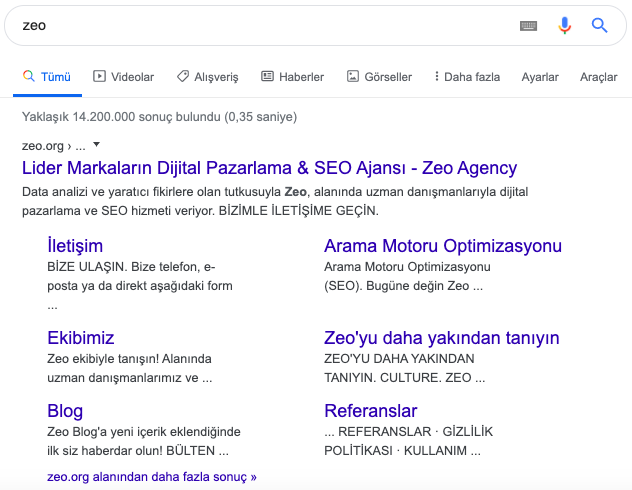Open the Blog sitelink
Screen dimensions: 632x490
coord(65,411)
